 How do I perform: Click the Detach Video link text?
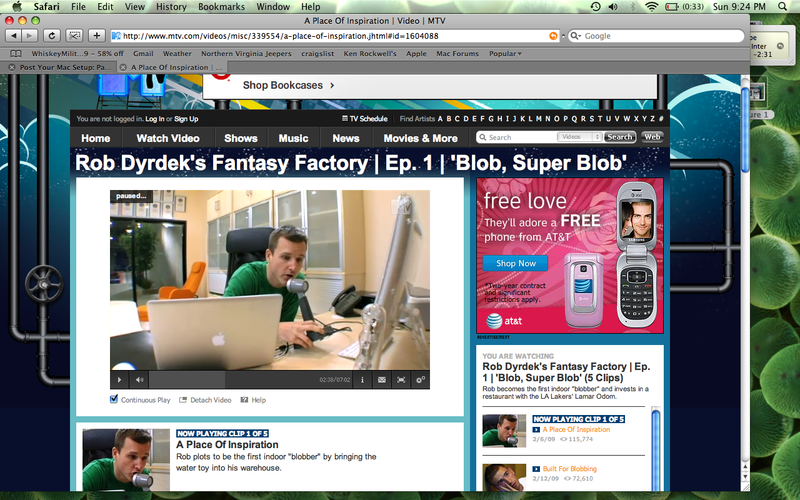[x=211, y=400]
